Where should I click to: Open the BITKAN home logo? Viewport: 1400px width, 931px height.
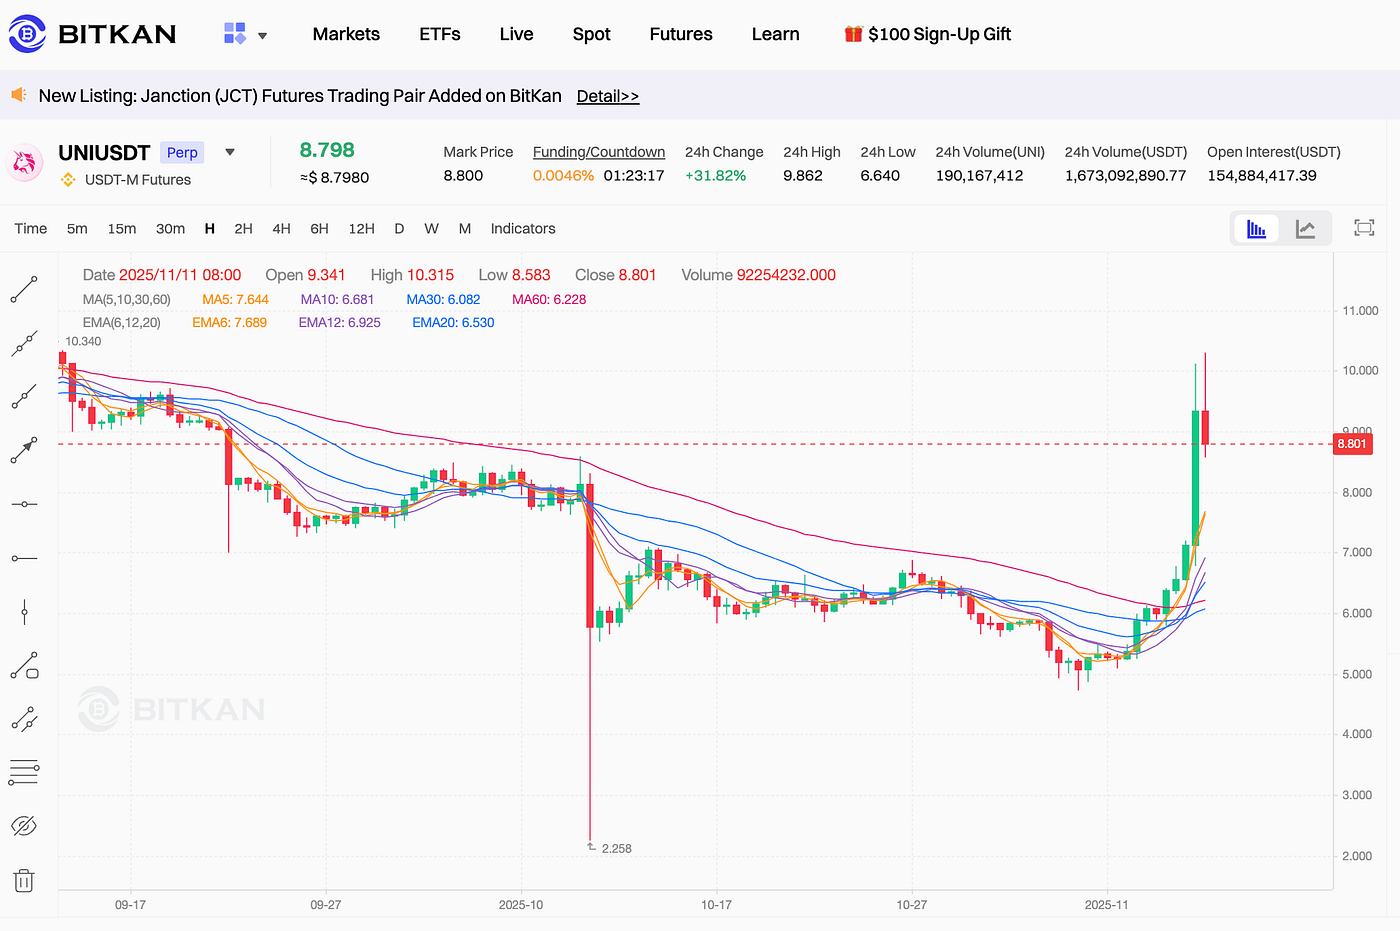(93, 34)
